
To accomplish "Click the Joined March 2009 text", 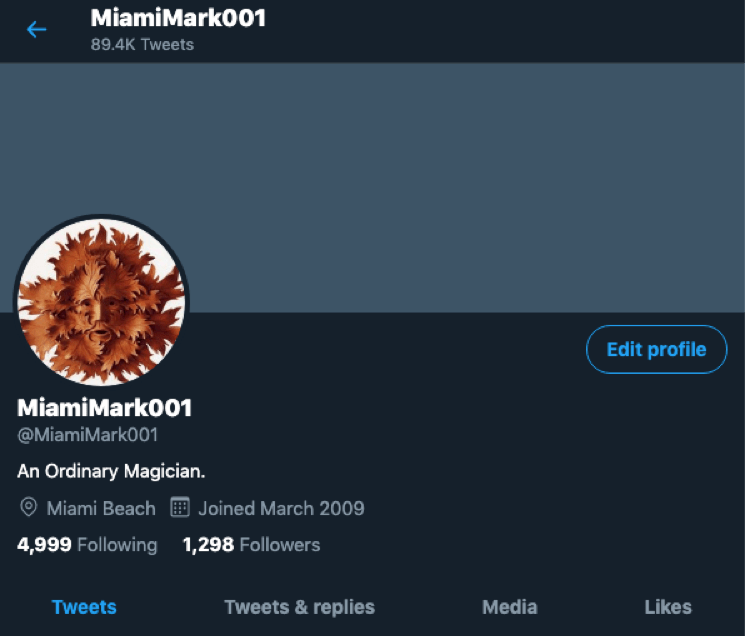I will pos(281,508).
